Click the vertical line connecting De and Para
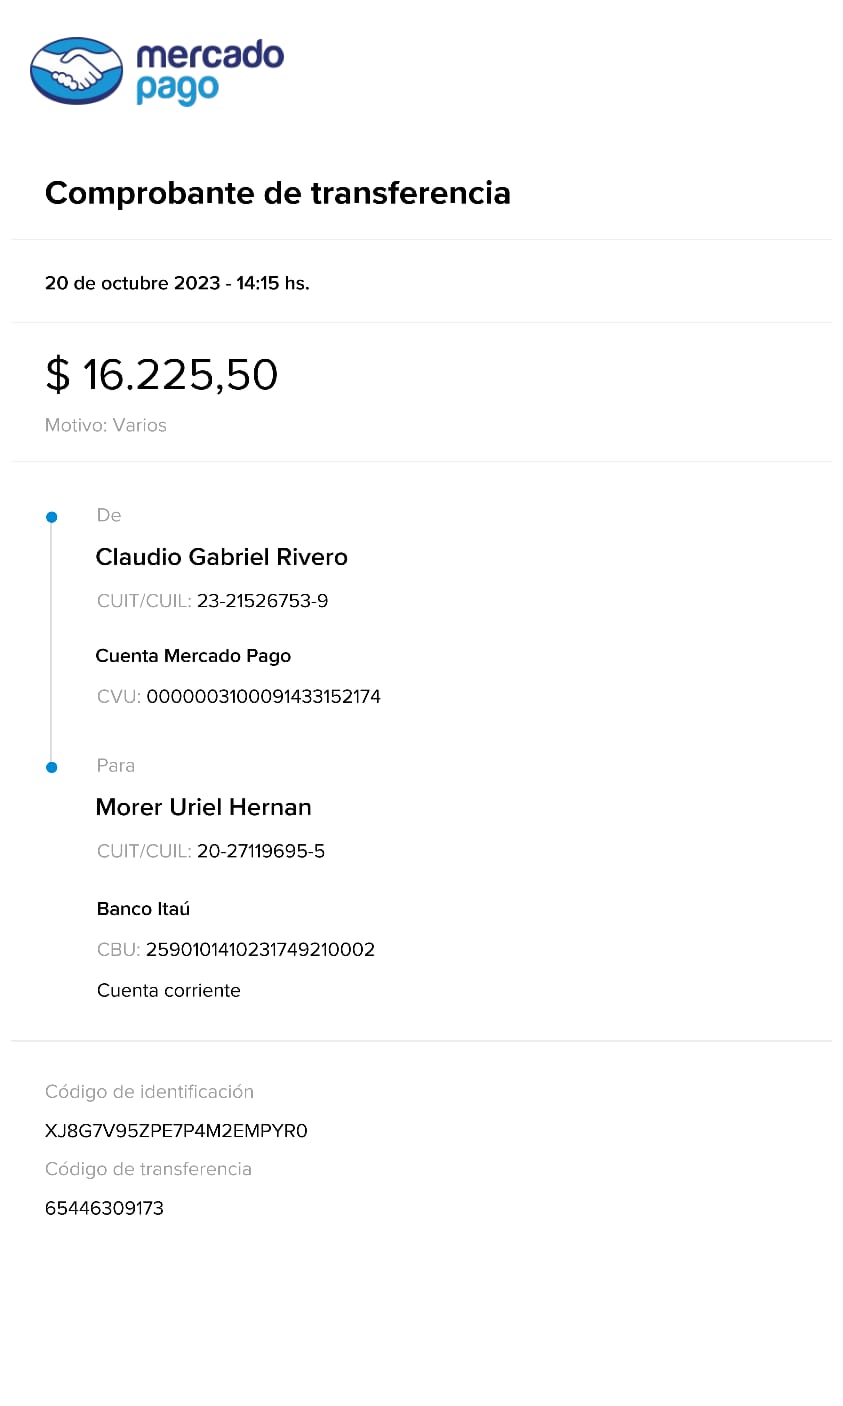Screen dimensions: 843x1406 click(x=51, y=642)
